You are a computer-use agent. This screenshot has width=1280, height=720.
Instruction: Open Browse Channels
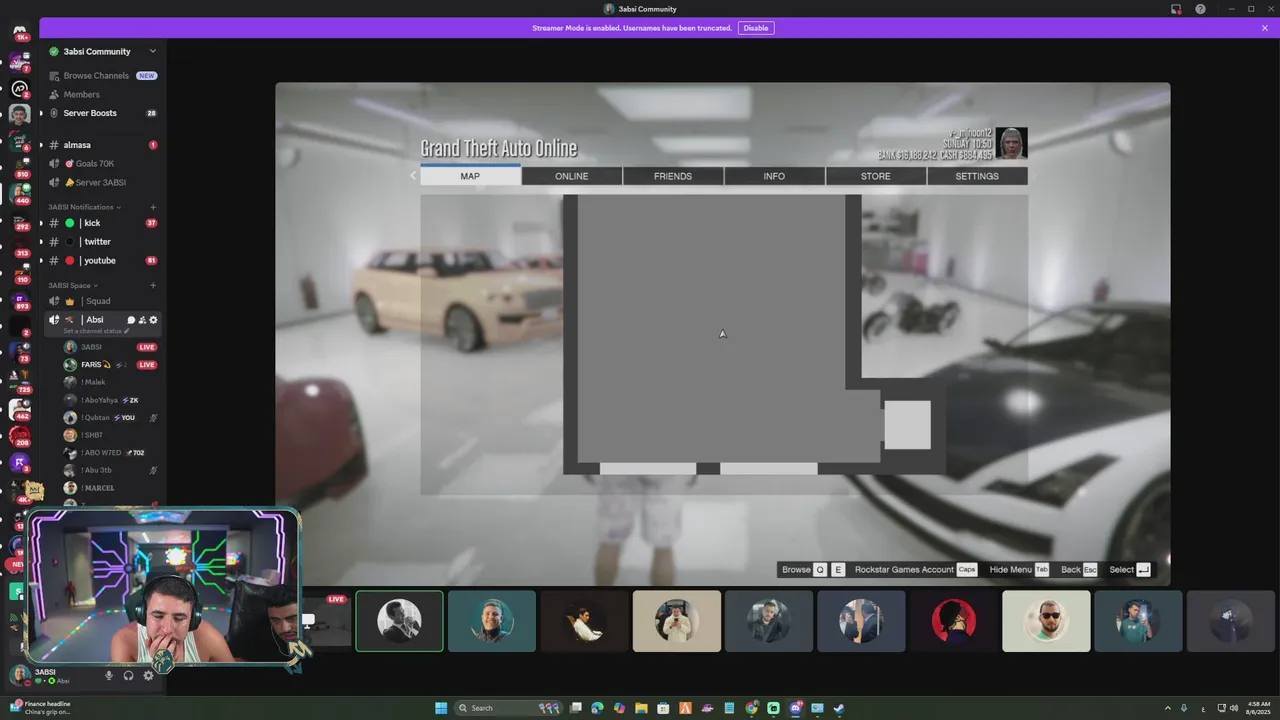103,75
